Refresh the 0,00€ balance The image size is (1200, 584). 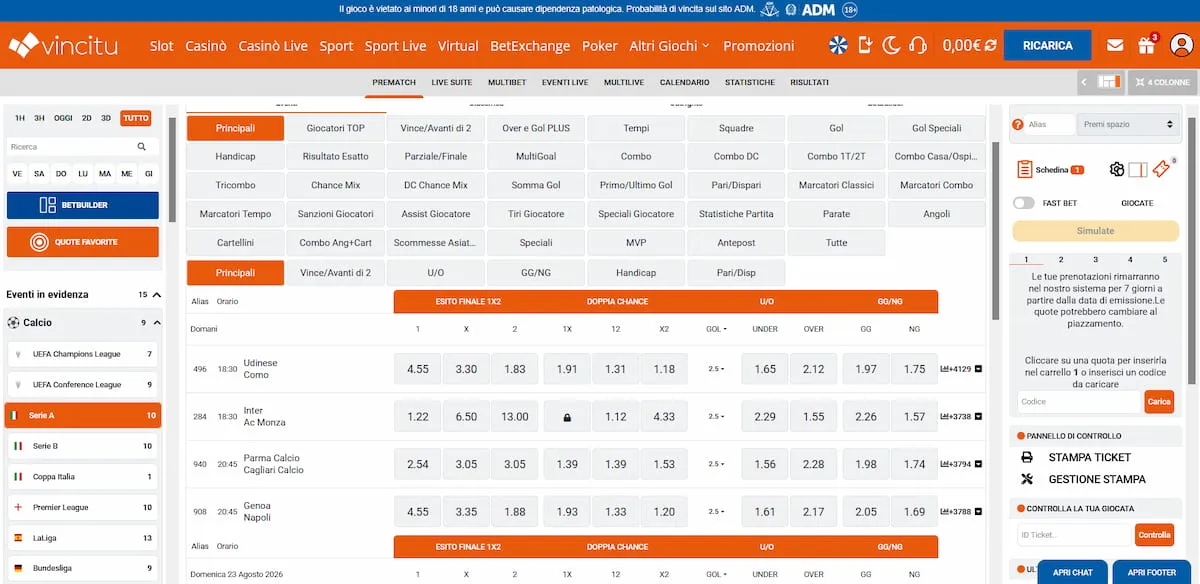click(990, 45)
